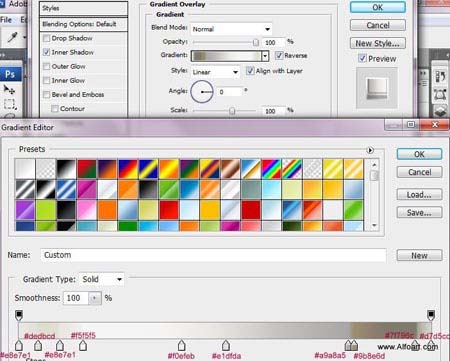Image resolution: width=450 pixels, height=361 pixels.
Task: Click the Opacity value field showing 100
Action: (x=274, y=43)
